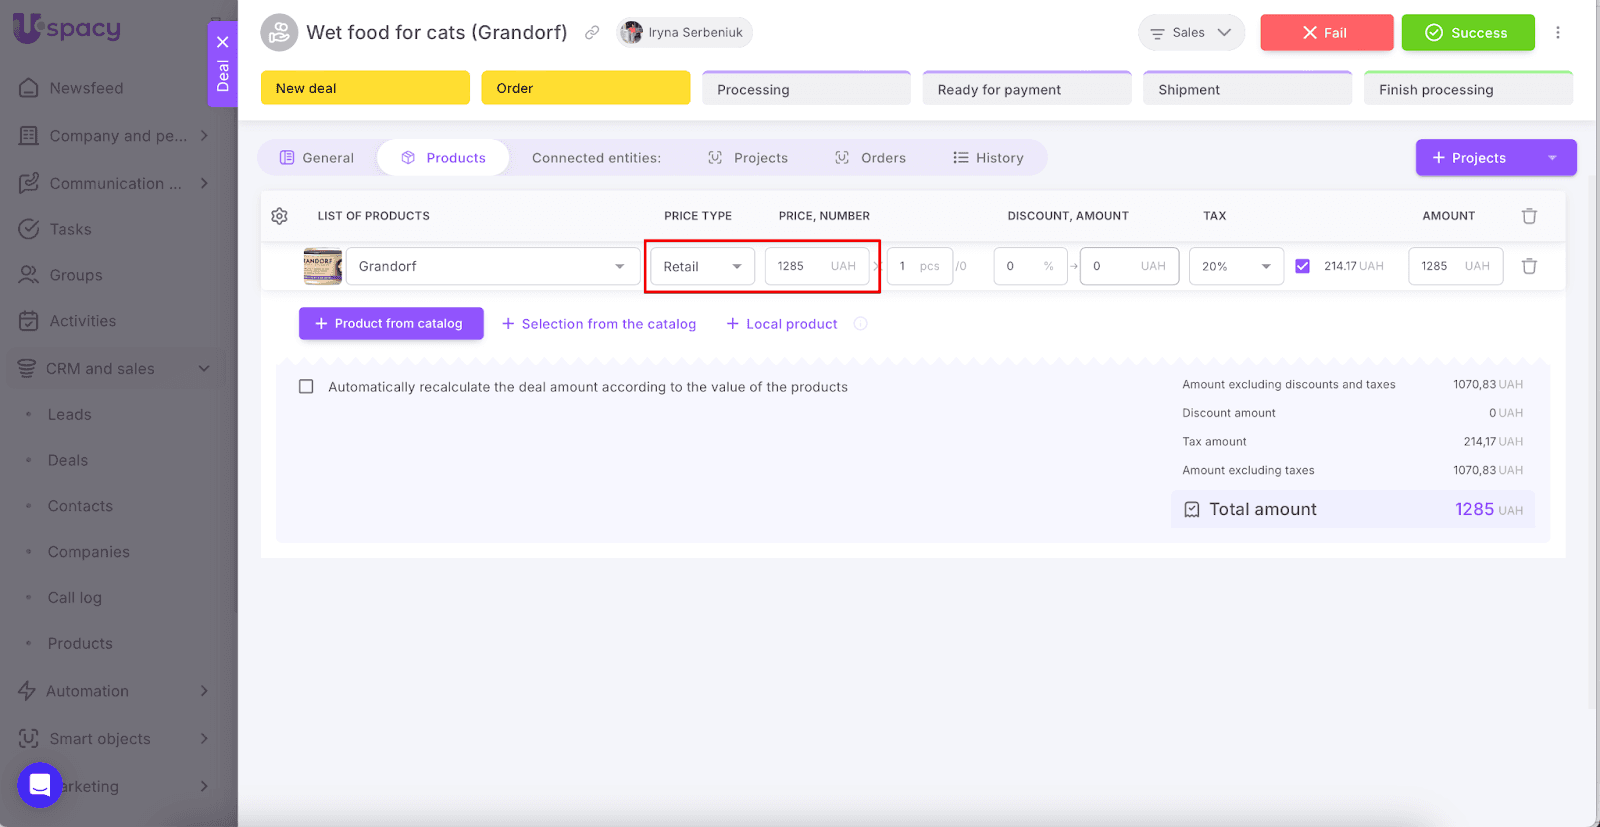The height and width of the screenshot is (827, 1600).
Task: Open the three-dot more options menu
Action: tap(1557, 33)
